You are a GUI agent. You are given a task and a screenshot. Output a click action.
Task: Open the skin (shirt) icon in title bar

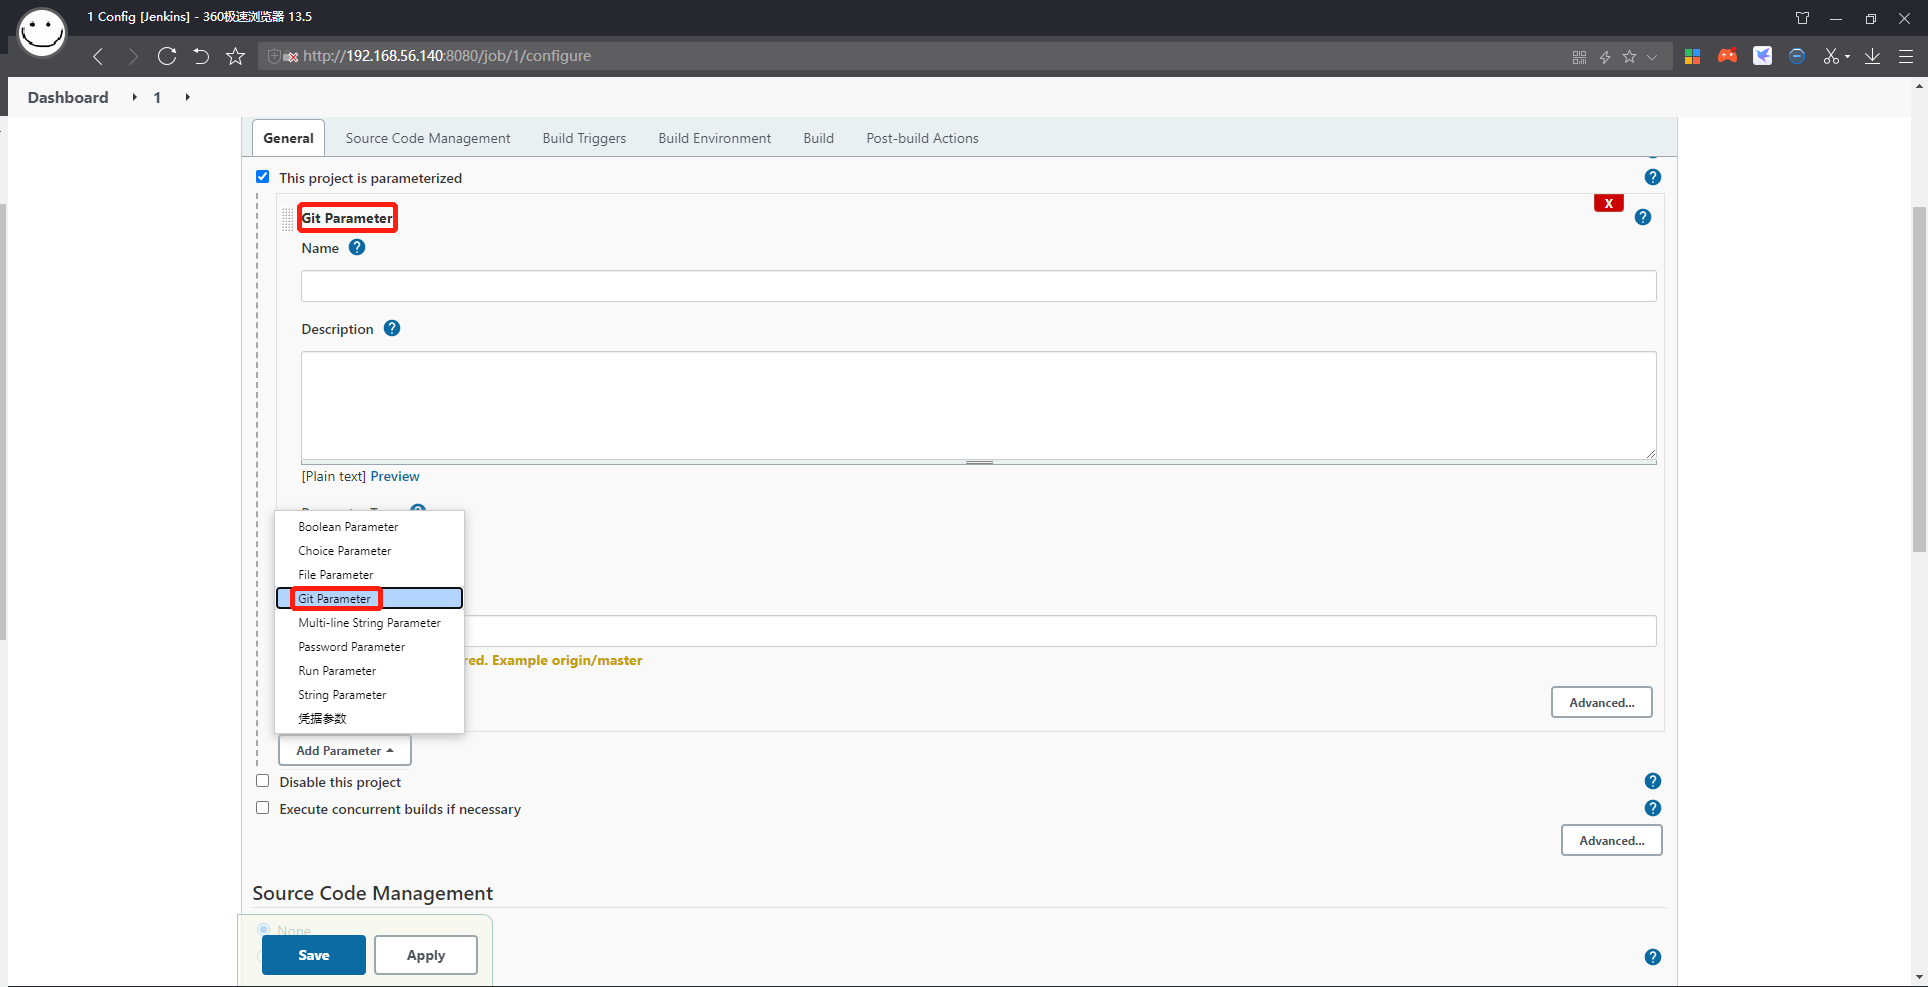coord(1802,18)
